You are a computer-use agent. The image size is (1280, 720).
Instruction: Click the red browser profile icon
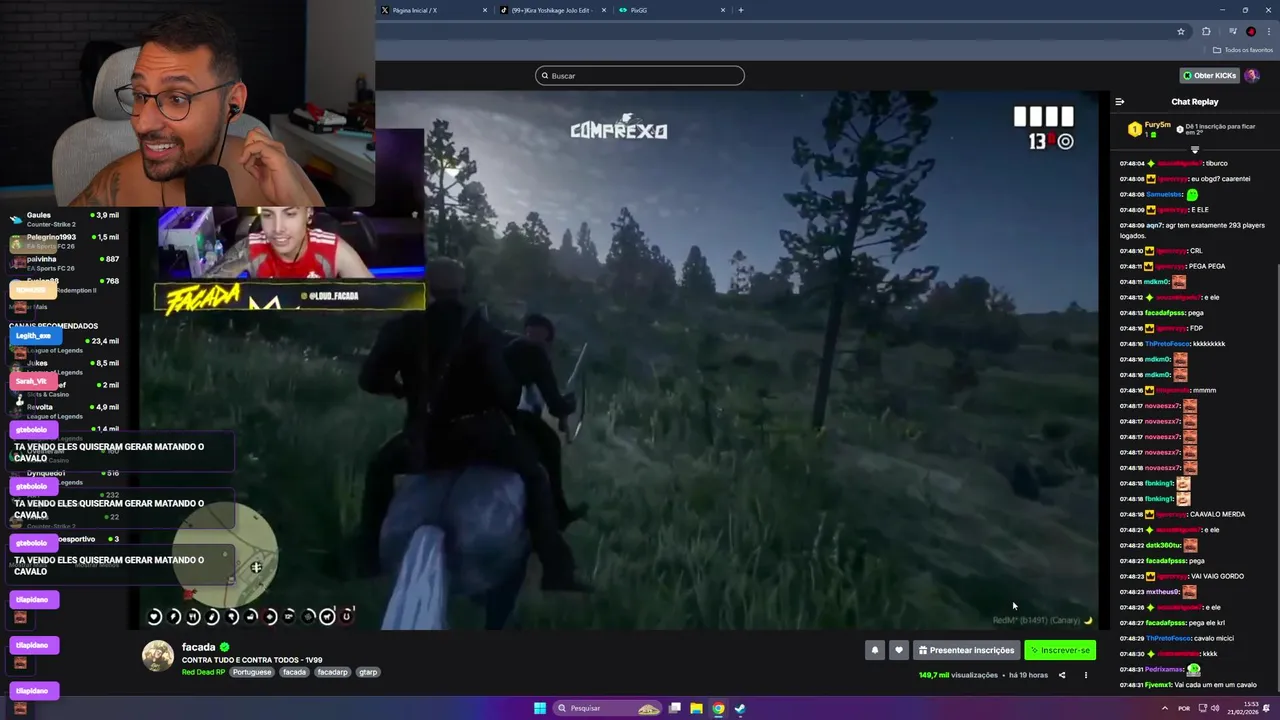[x=1251, y=31]
